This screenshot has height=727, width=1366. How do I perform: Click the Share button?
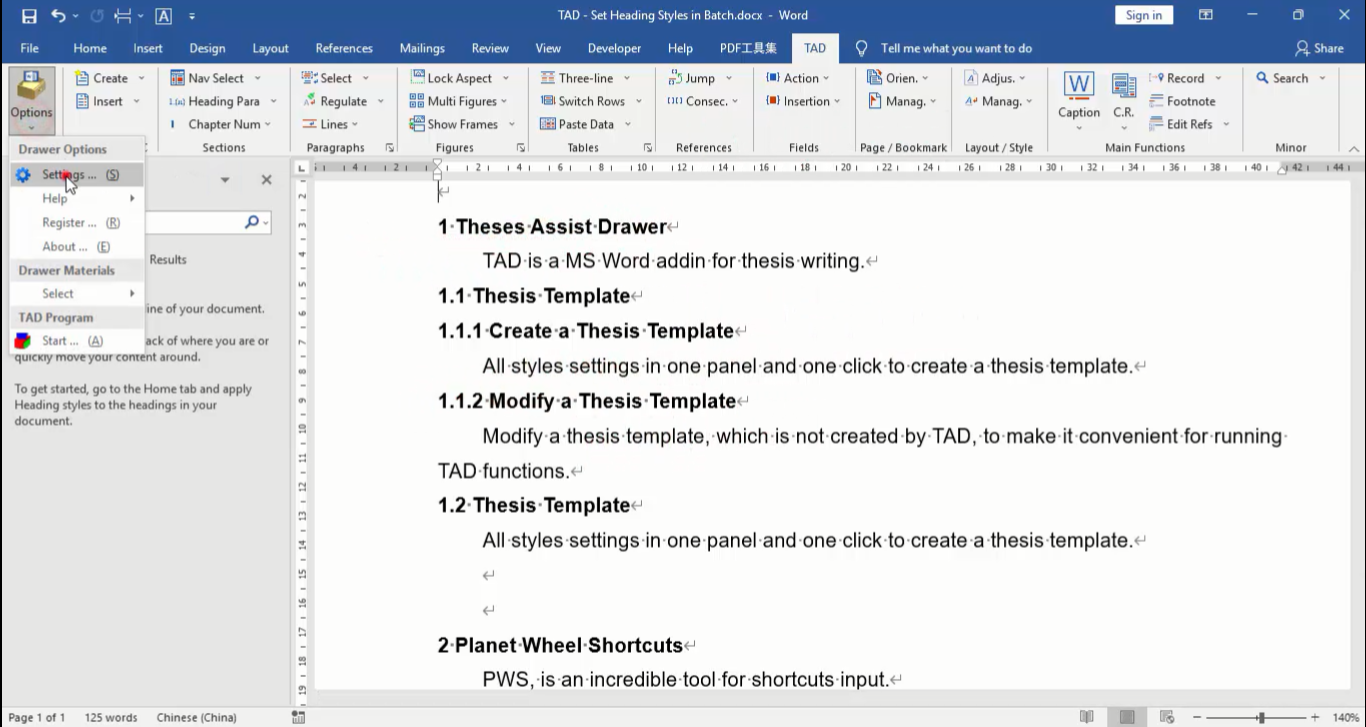point(1319,48)
